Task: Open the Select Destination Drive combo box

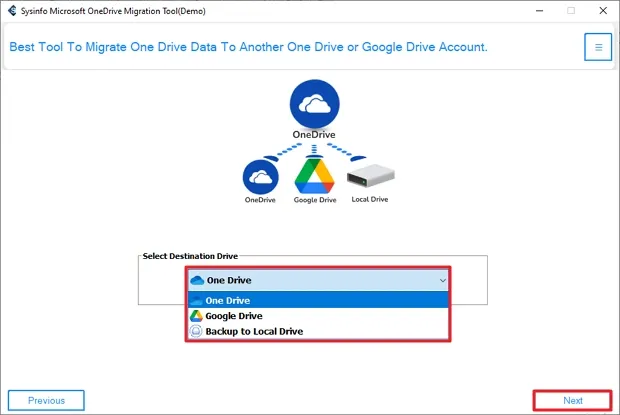Action: [x=318, y=280]
